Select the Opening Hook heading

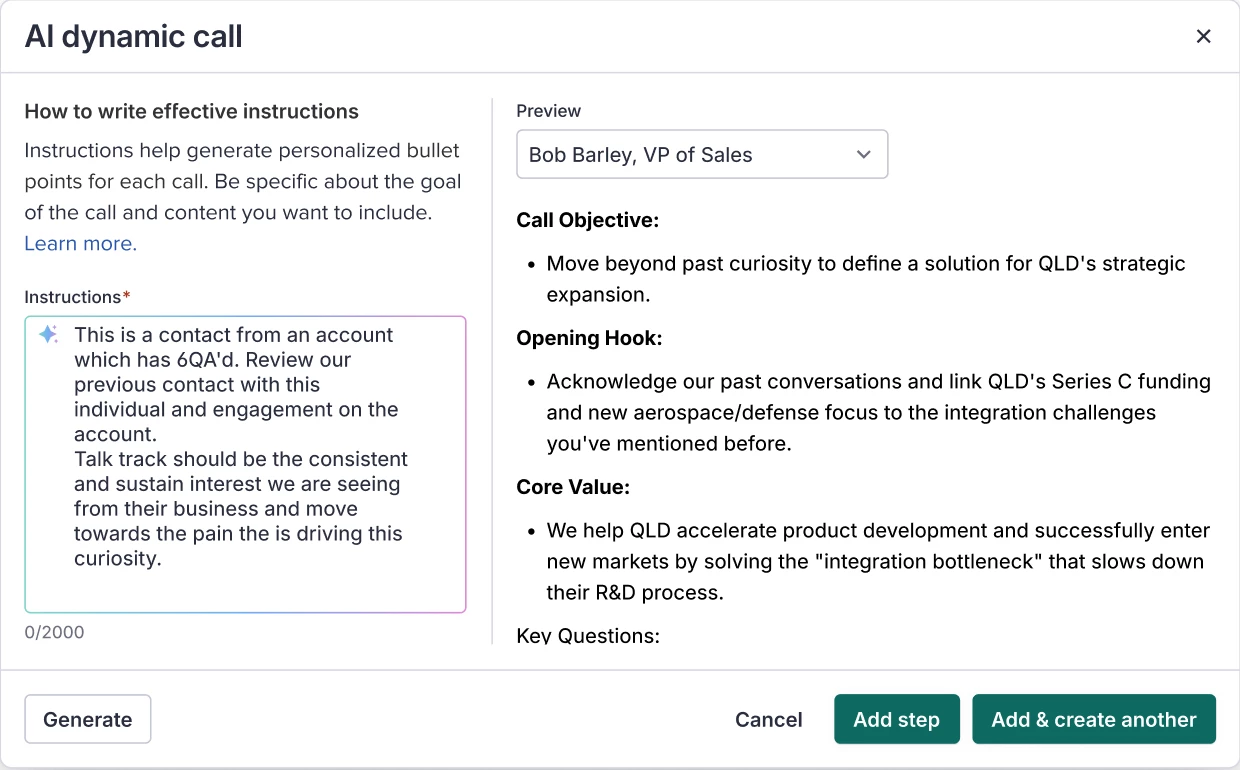pyautogui.click(x=589, y=339)
